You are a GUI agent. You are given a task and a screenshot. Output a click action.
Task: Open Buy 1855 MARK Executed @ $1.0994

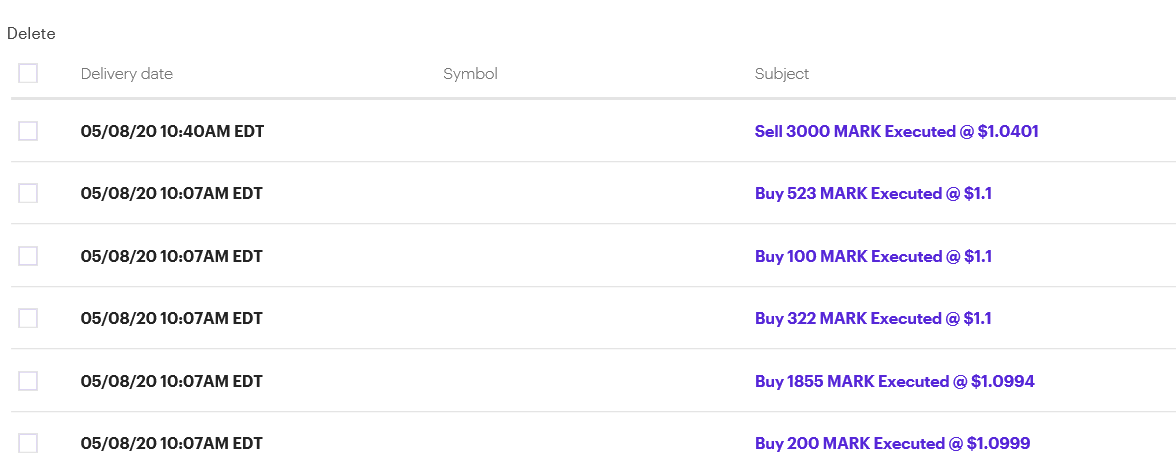point(894,381)
